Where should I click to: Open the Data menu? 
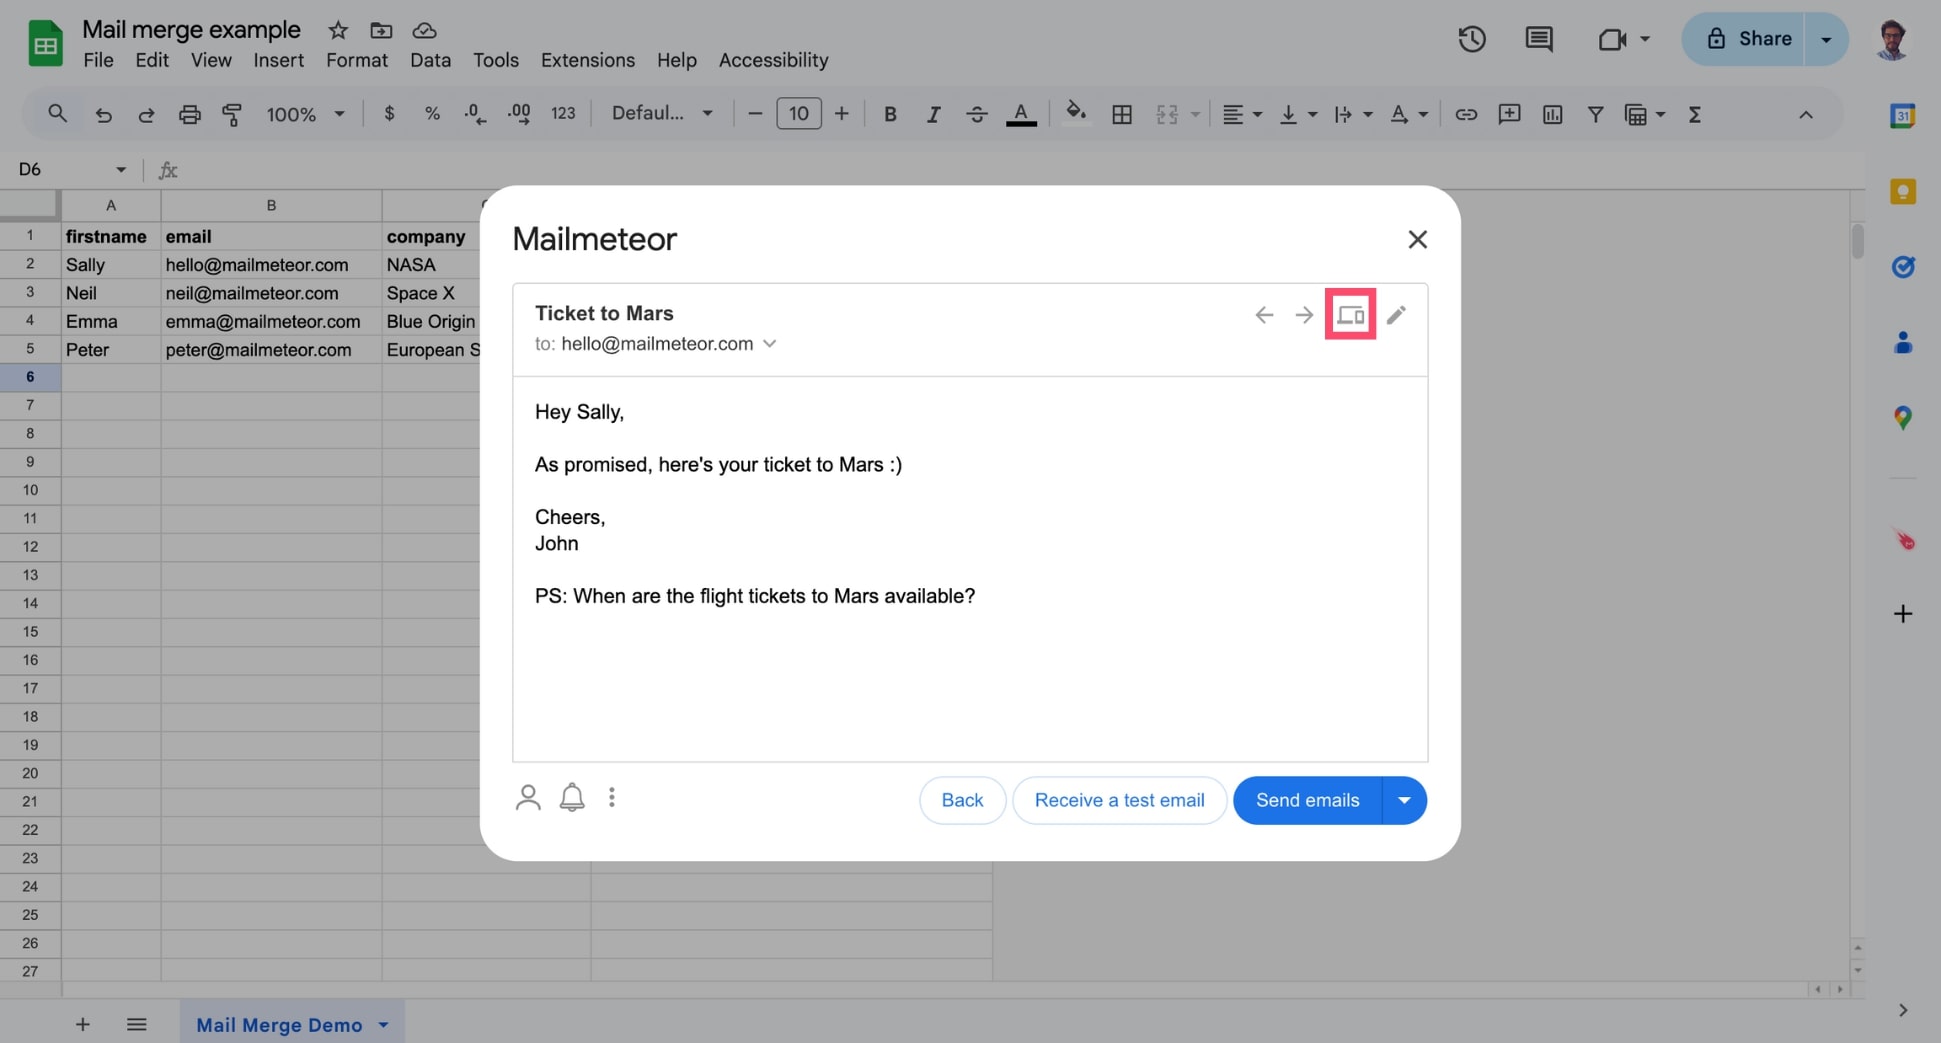430,60
